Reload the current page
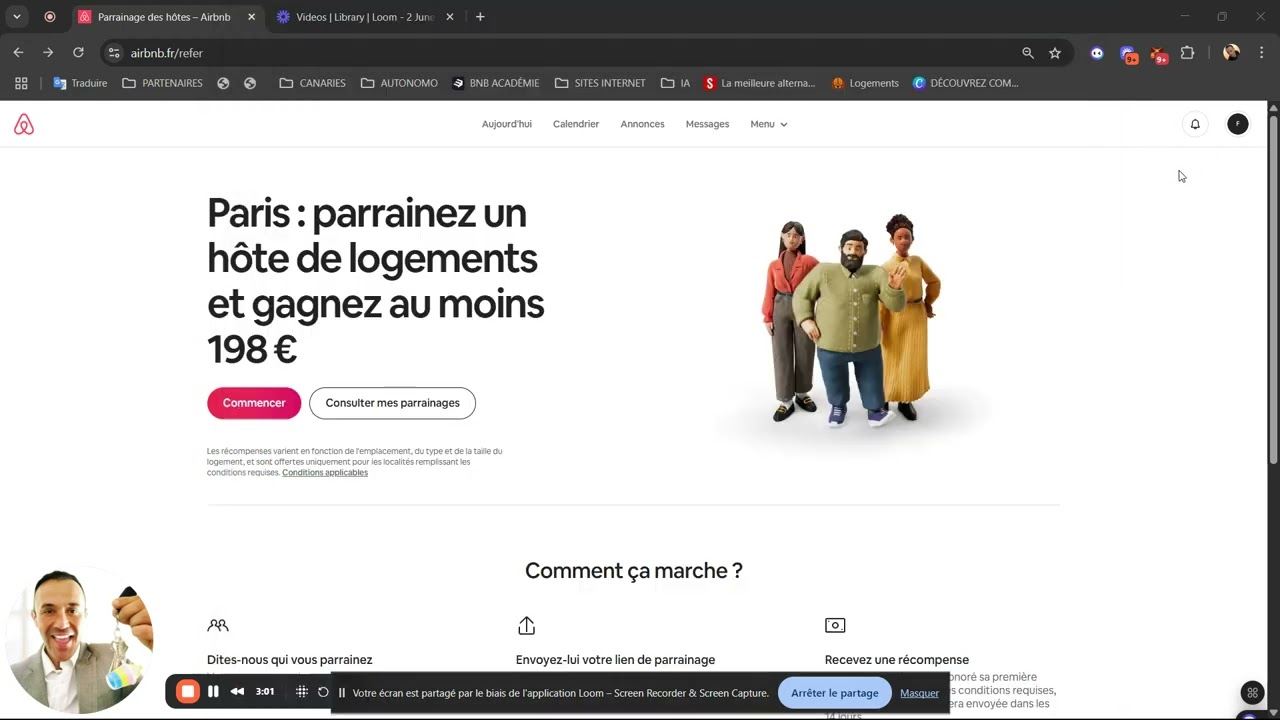Image resolution: width=1280 pixels, height=720 pixels. [x=78, y=53]
